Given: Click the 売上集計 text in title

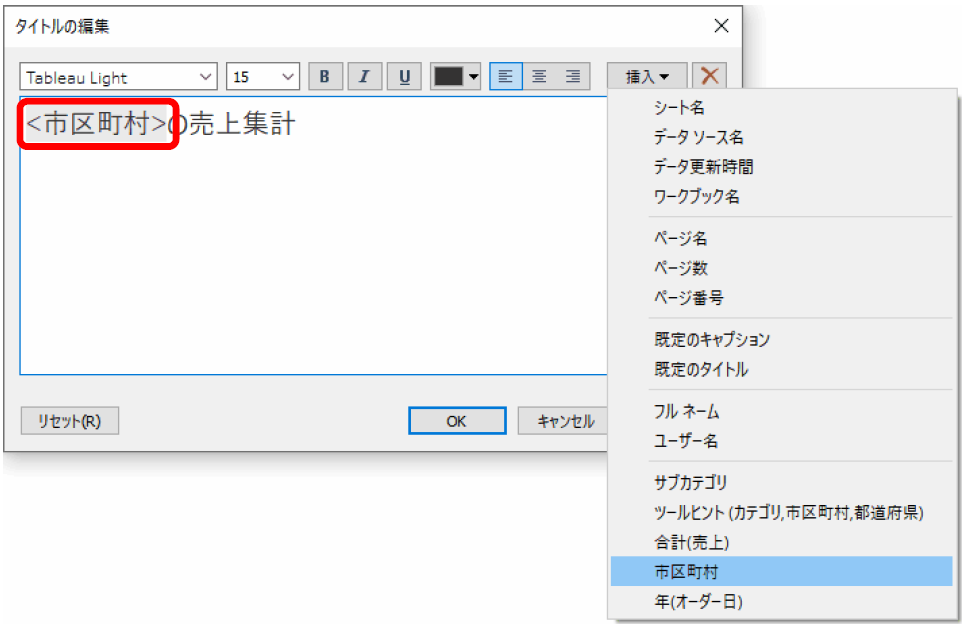Looking at the screenshot, I should [x=242, y=123].
